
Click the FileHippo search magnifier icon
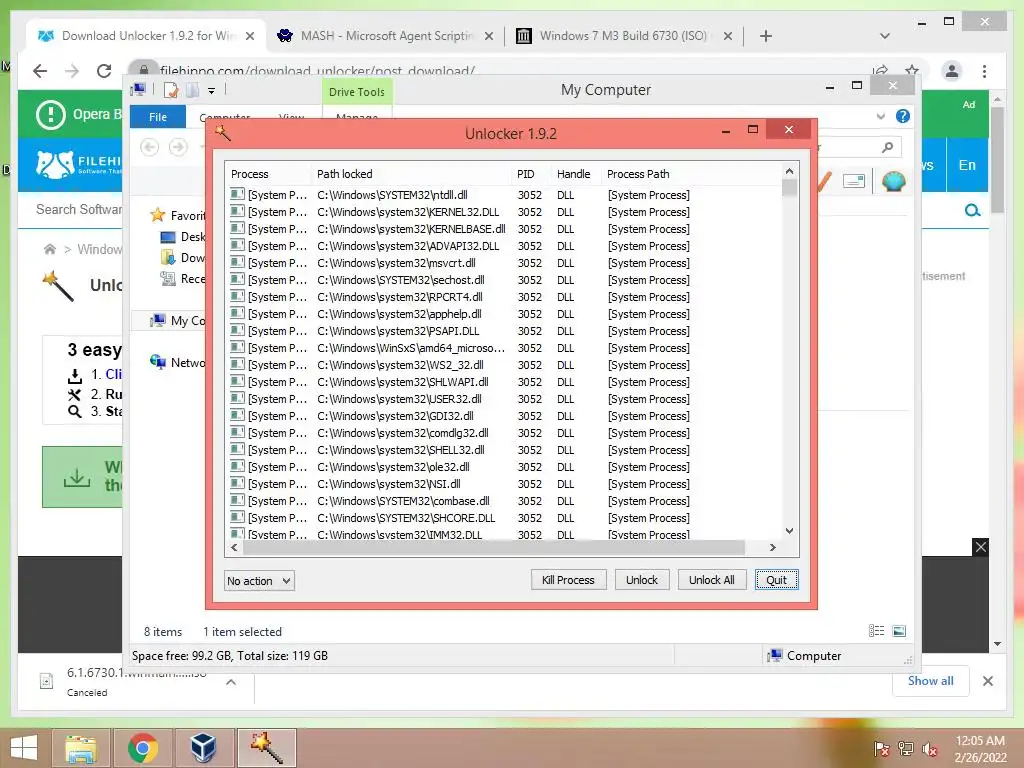(972, 210)
